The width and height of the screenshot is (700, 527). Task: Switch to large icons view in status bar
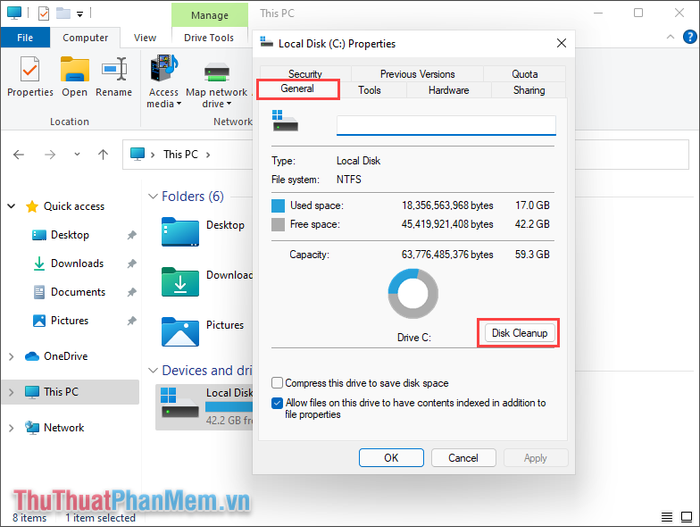686,517
